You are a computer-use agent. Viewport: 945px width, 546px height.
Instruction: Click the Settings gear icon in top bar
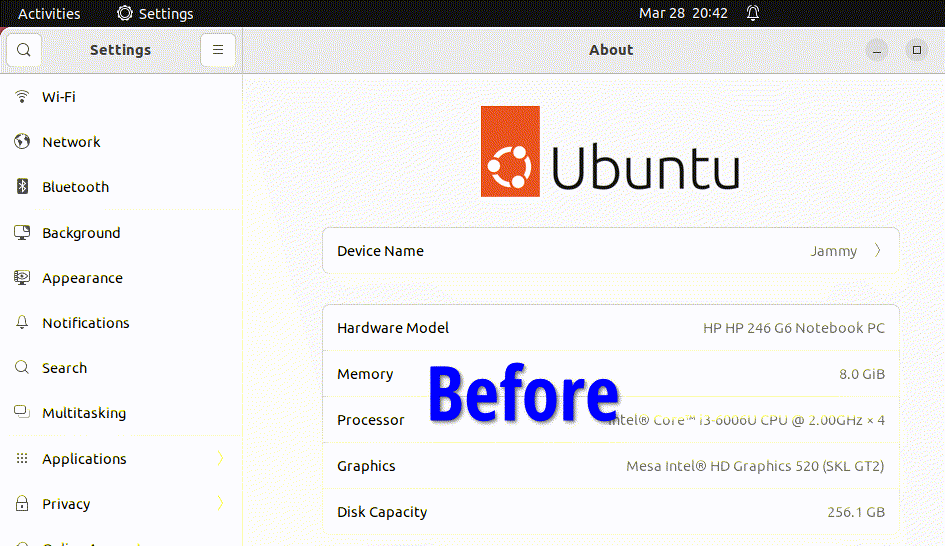point(124,13)
